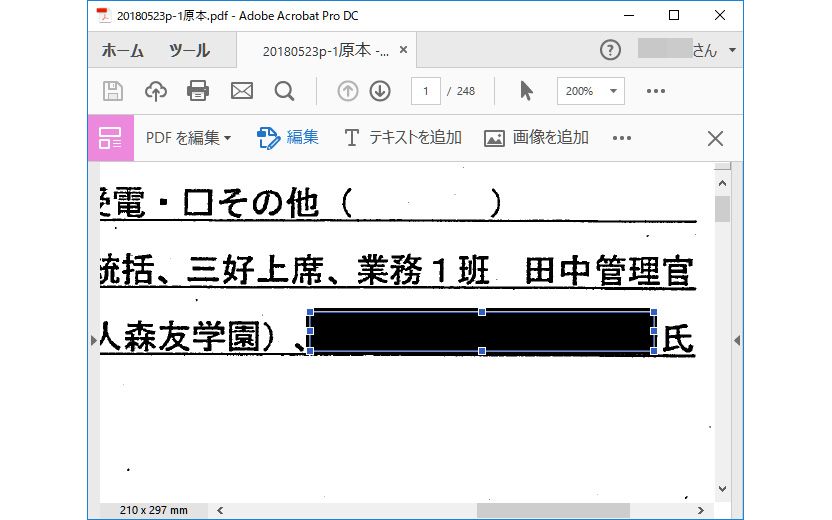Click top-middle handle of black box

482,312
